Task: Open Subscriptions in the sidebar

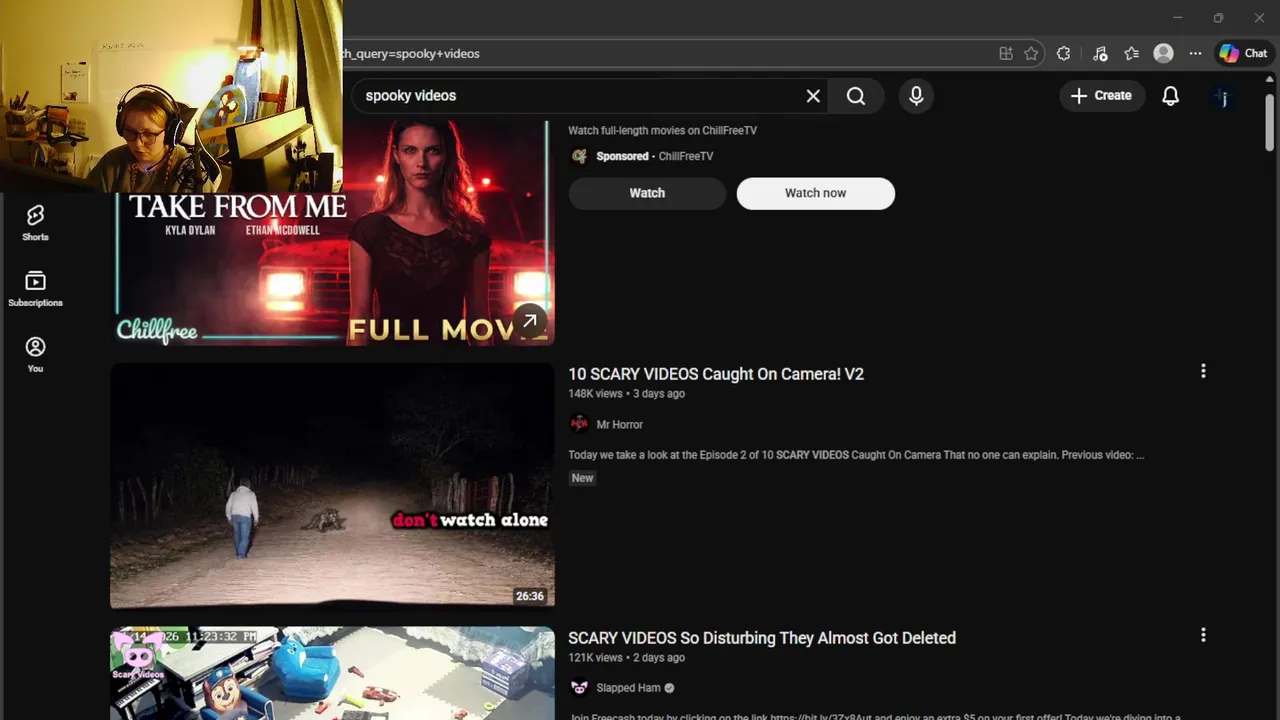Action: click(35, 289)
